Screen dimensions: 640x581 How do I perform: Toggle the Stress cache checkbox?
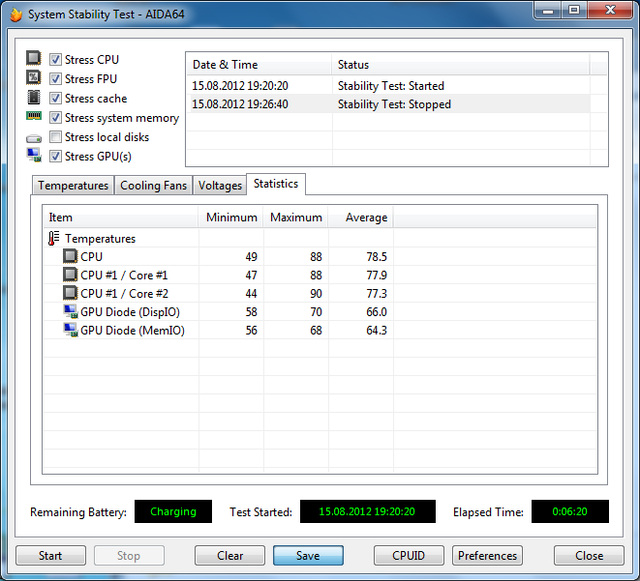[x=56, y=98]
